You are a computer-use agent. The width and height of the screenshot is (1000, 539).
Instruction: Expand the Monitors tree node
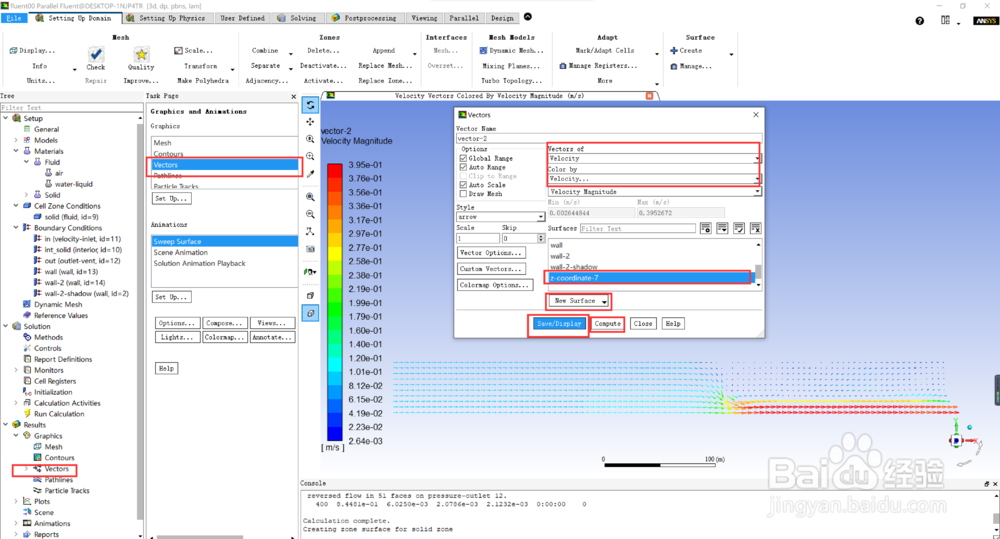tap(16, 370)
